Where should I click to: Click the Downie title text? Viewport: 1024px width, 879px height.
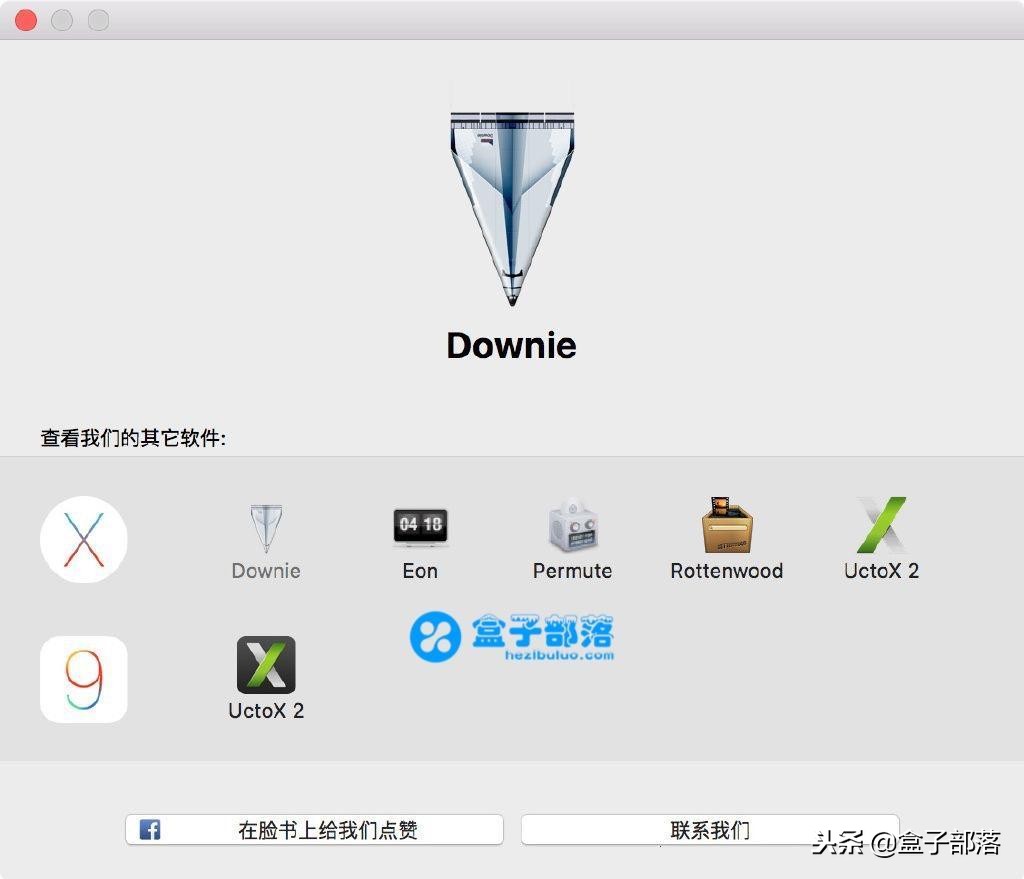511,344
